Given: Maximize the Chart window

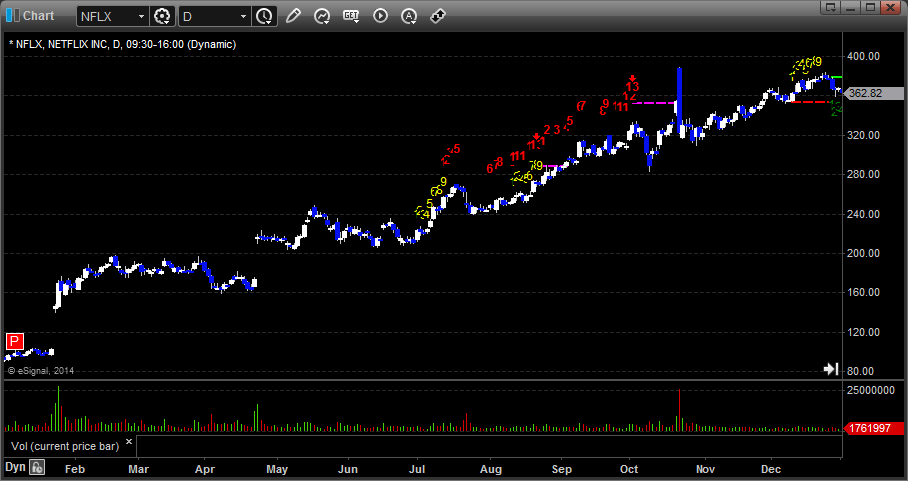Looking at the screenshot, I should coord(870,7).
